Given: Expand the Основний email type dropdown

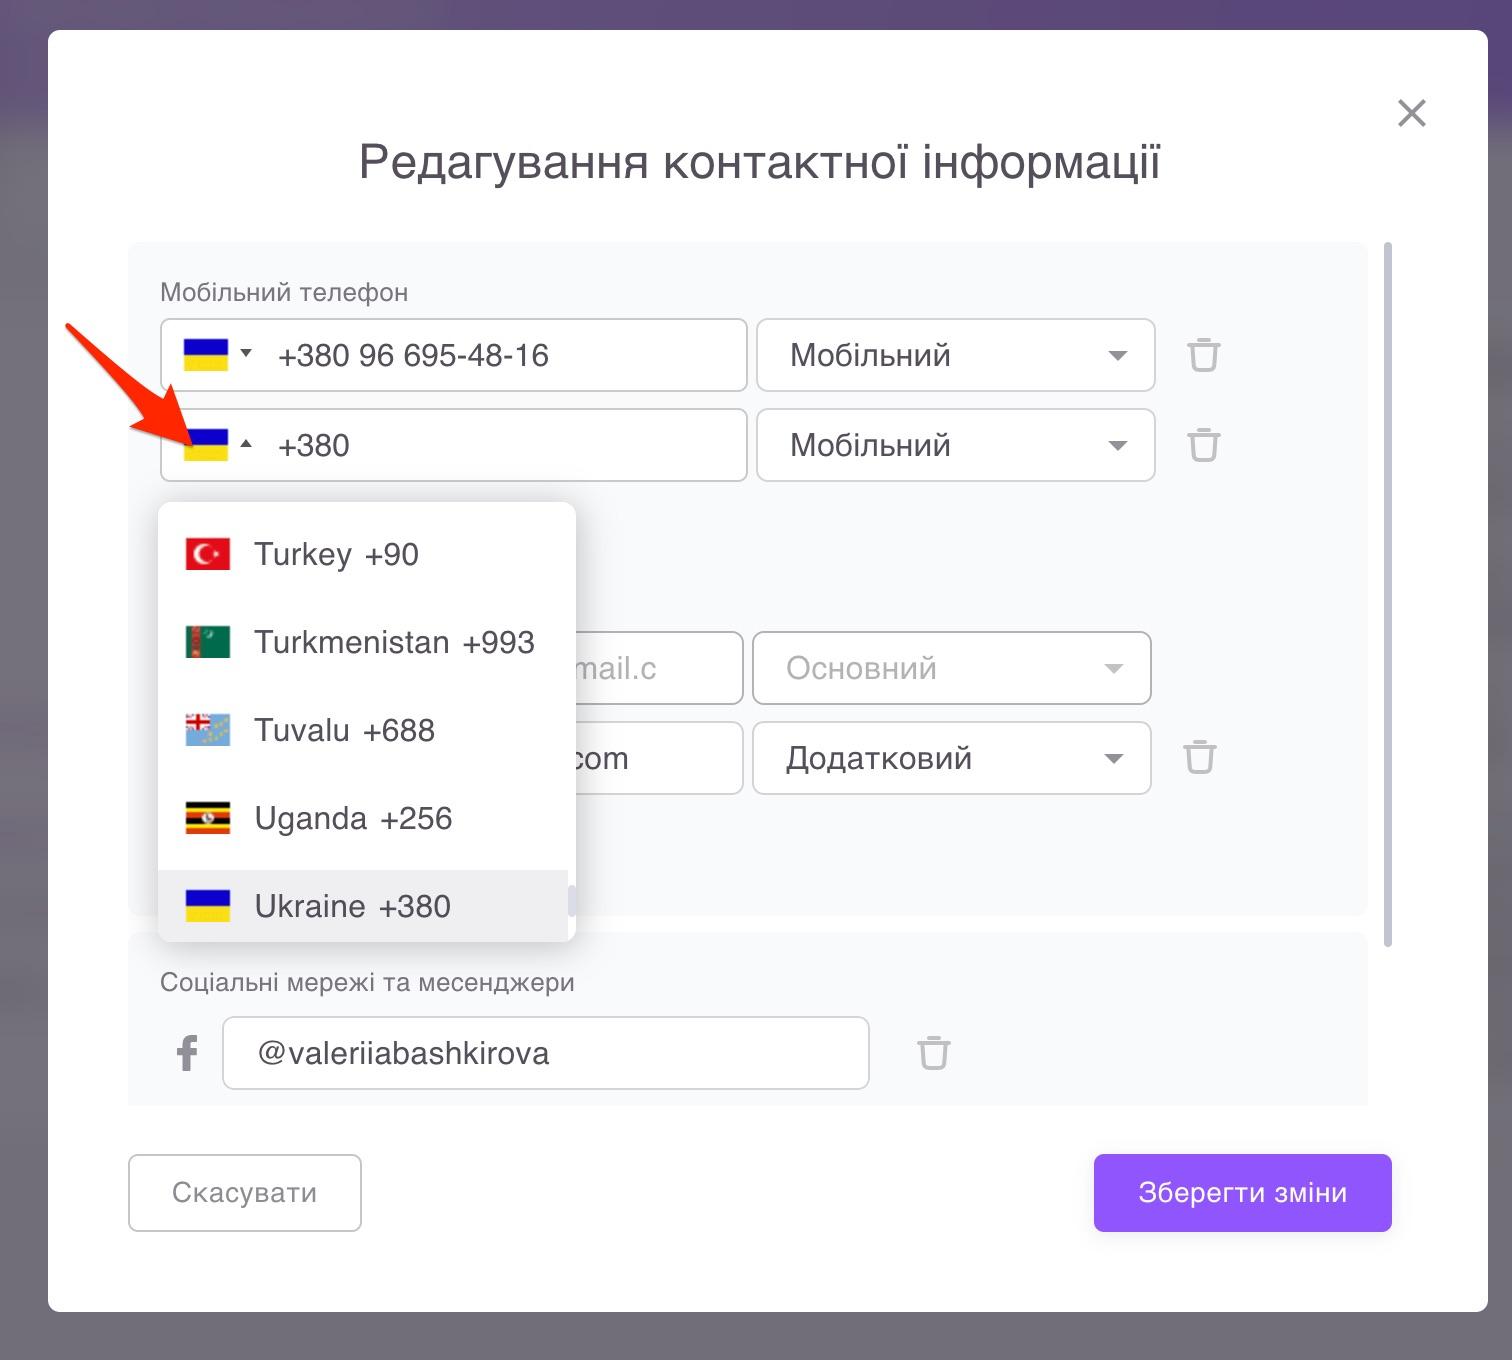Looking at the screenshot, I should [951, 668].
